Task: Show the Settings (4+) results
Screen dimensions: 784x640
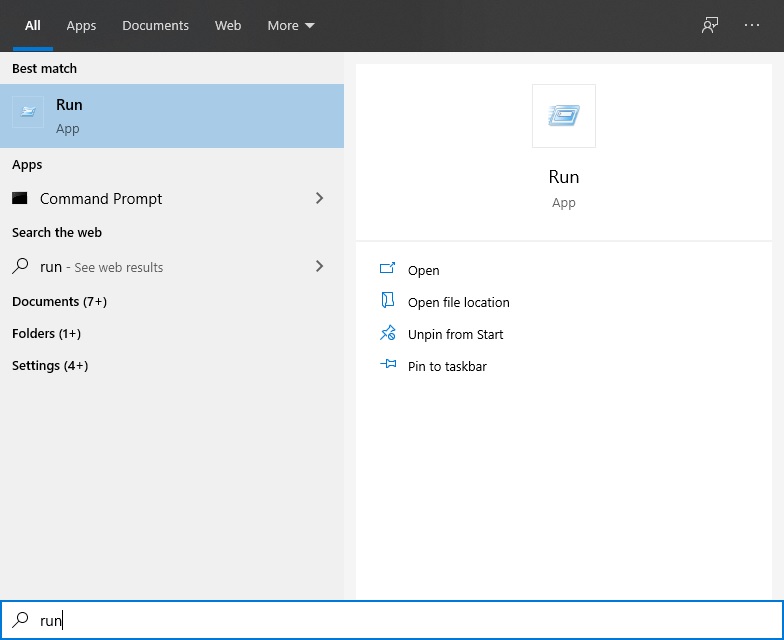Action: pos(50,365)
